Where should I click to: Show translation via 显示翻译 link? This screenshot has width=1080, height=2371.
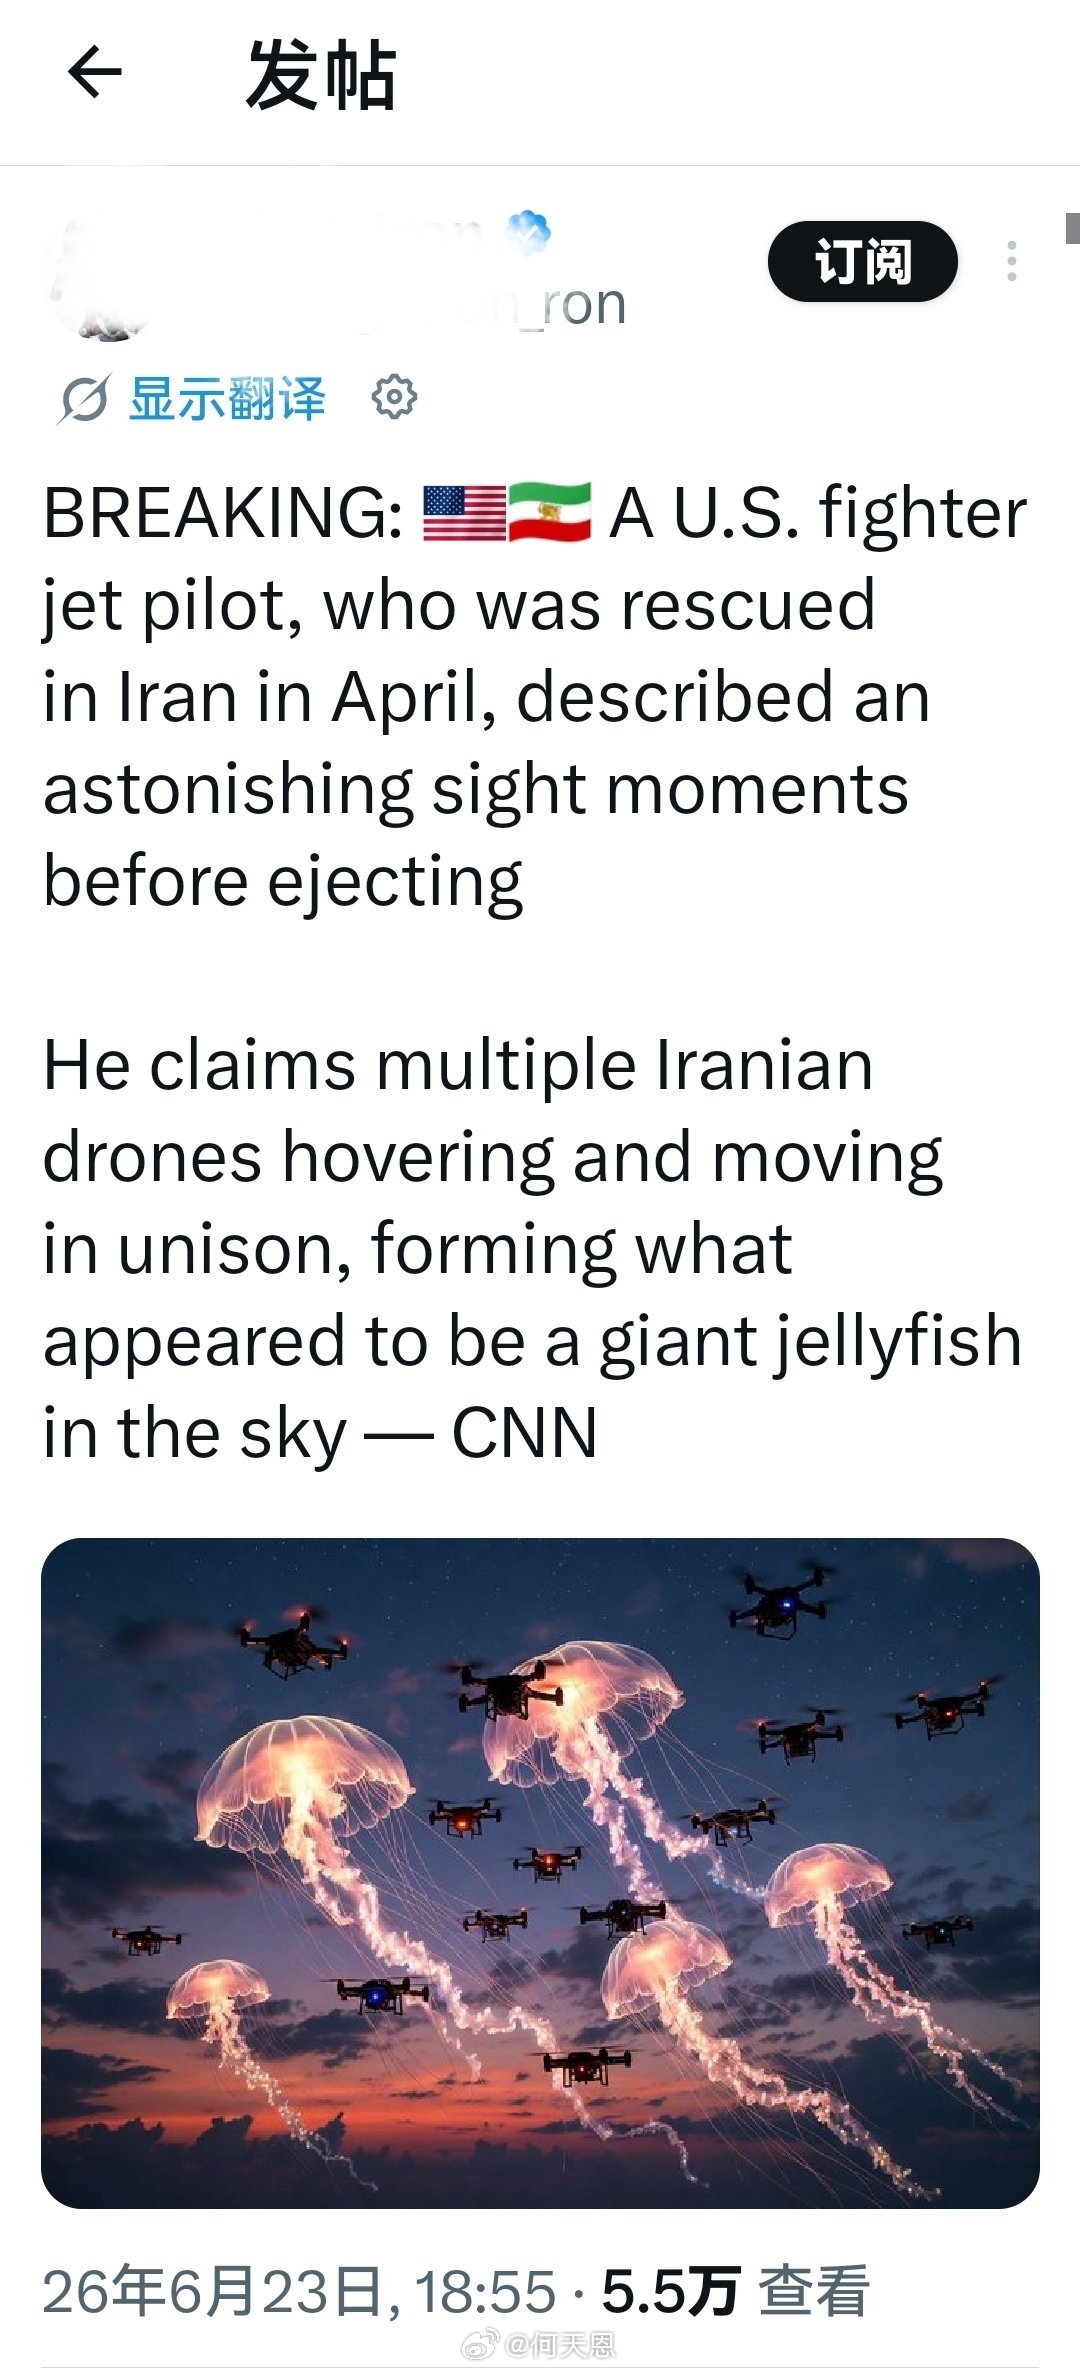(x=227, y=398)
